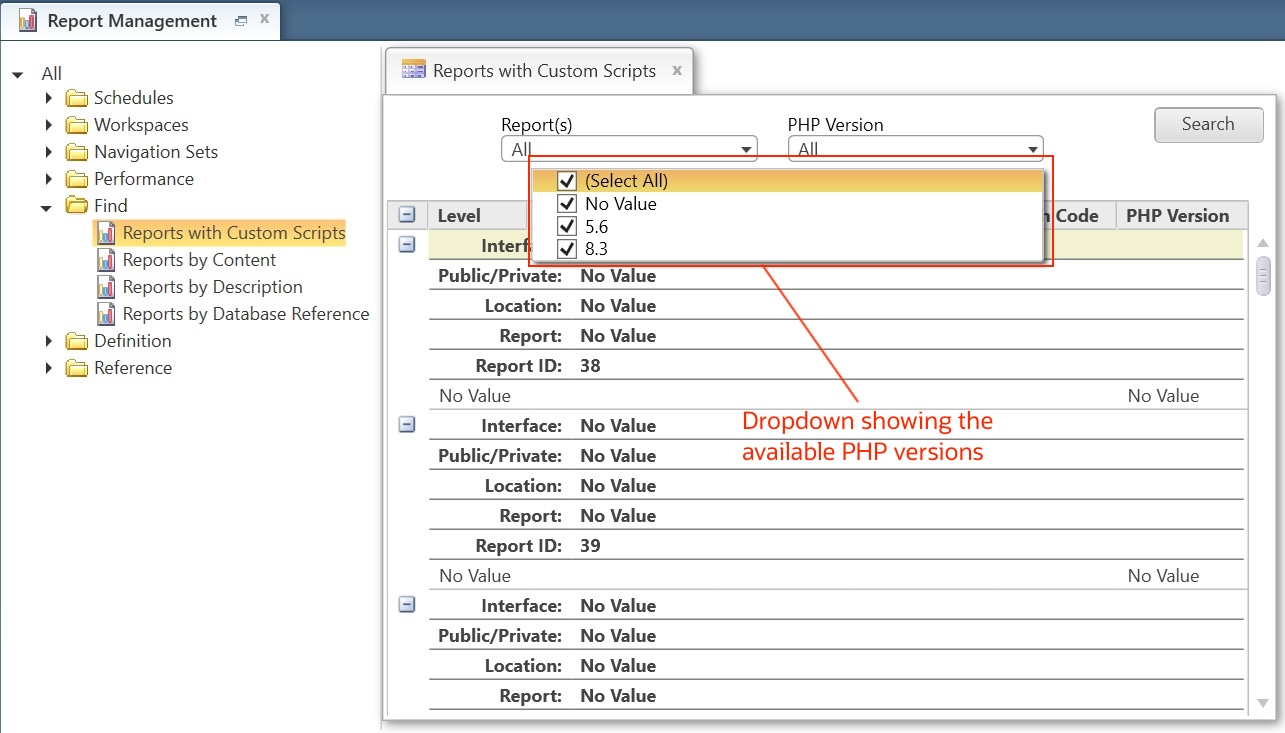The height and width of the screenshot is (733, 1285).
Task: Collapse the third report group below ID 39
Action: [x=407, y=605]
